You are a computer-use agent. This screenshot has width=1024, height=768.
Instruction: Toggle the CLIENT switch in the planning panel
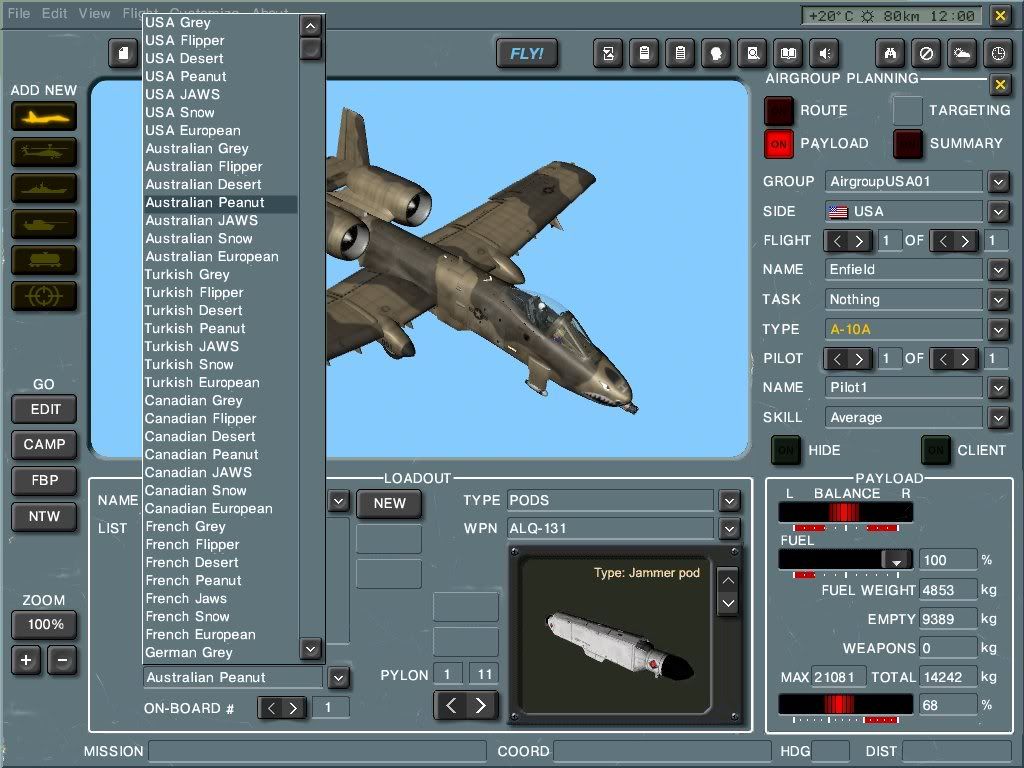coord(936,450)
